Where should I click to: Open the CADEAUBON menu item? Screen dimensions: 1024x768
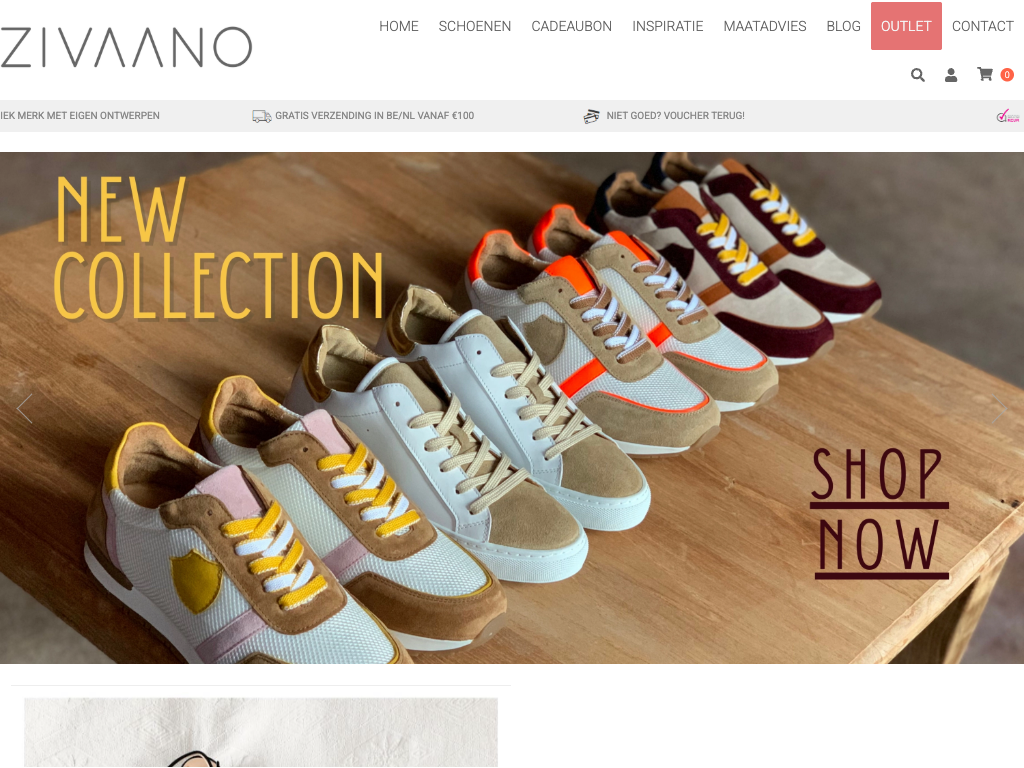[571, 26]
